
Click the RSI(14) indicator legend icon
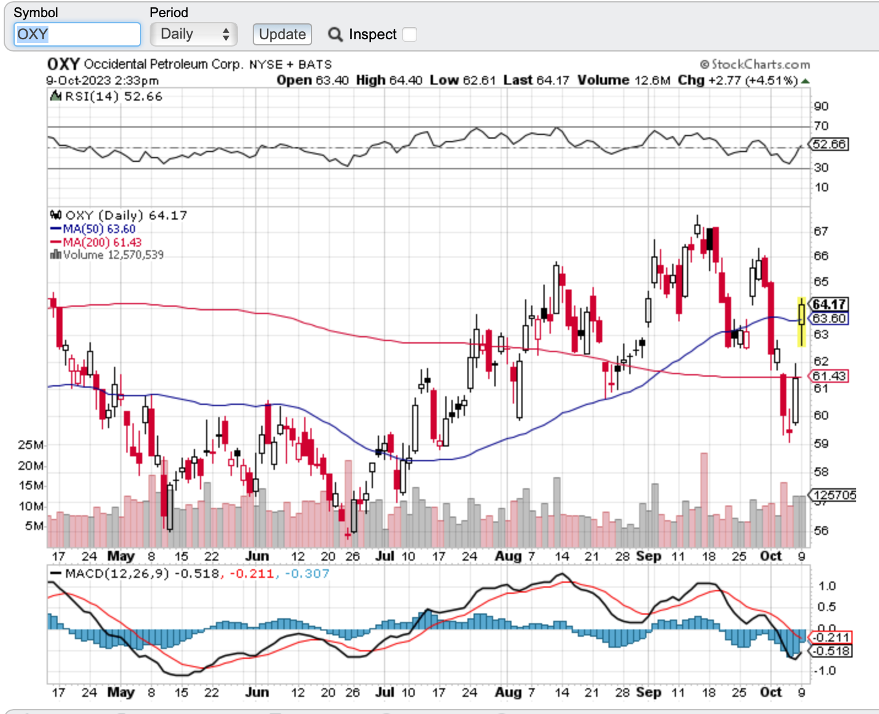click(x=55, y=96)
